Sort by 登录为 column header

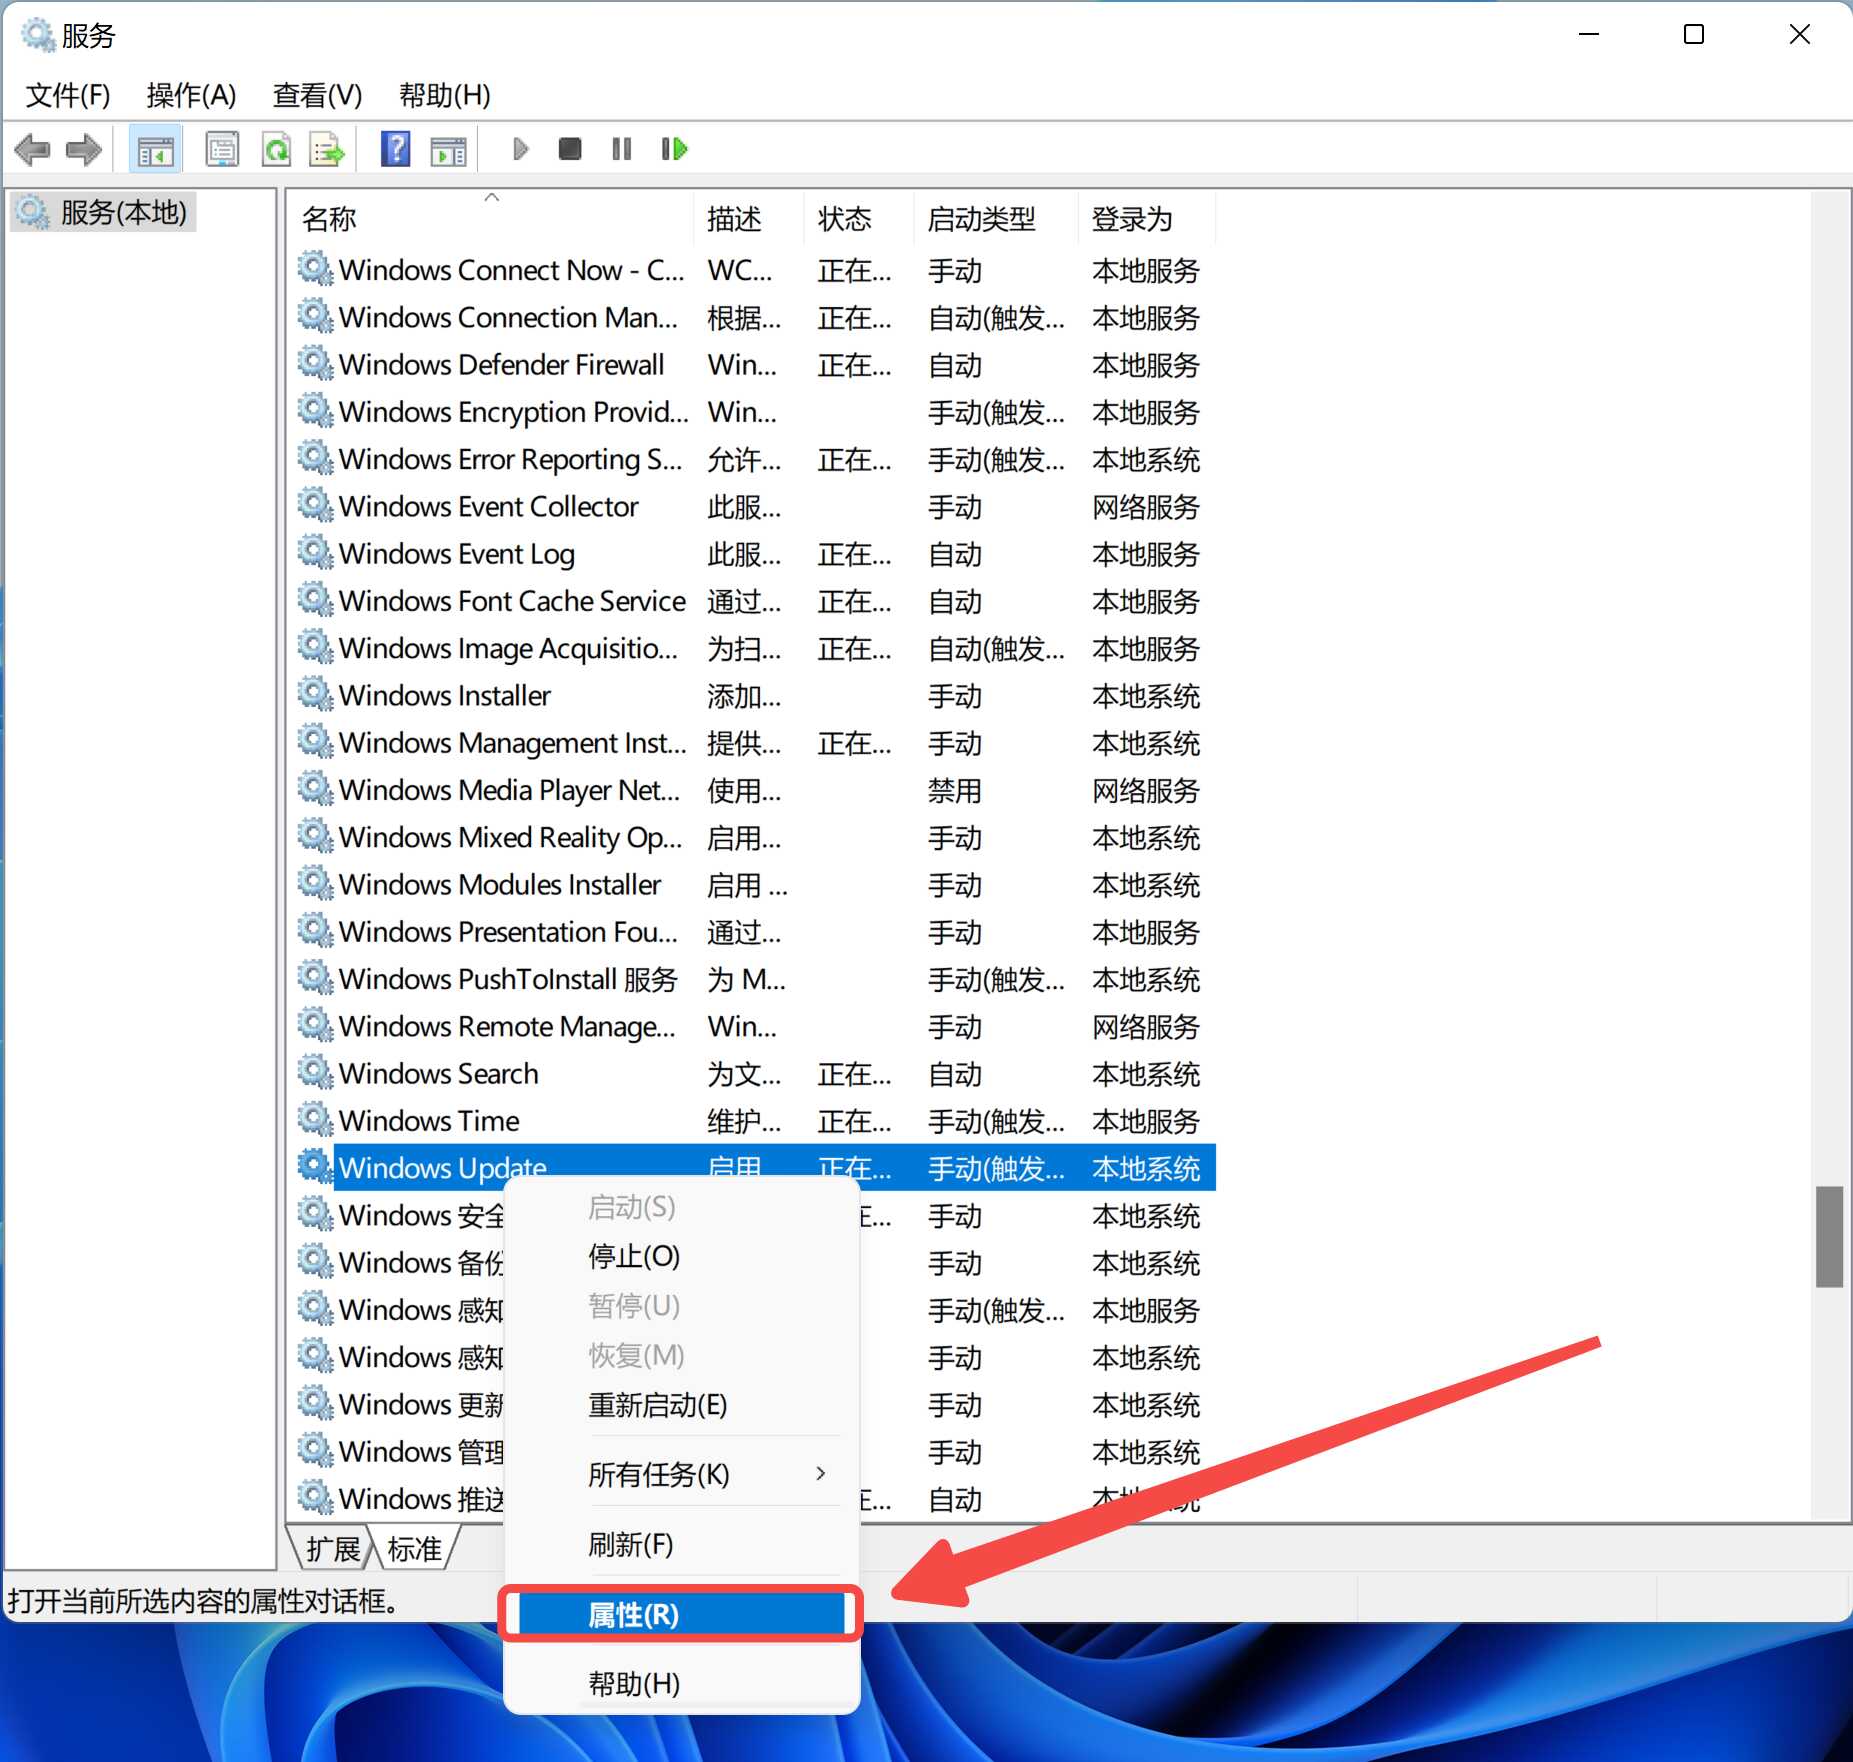click(1147, 219)
